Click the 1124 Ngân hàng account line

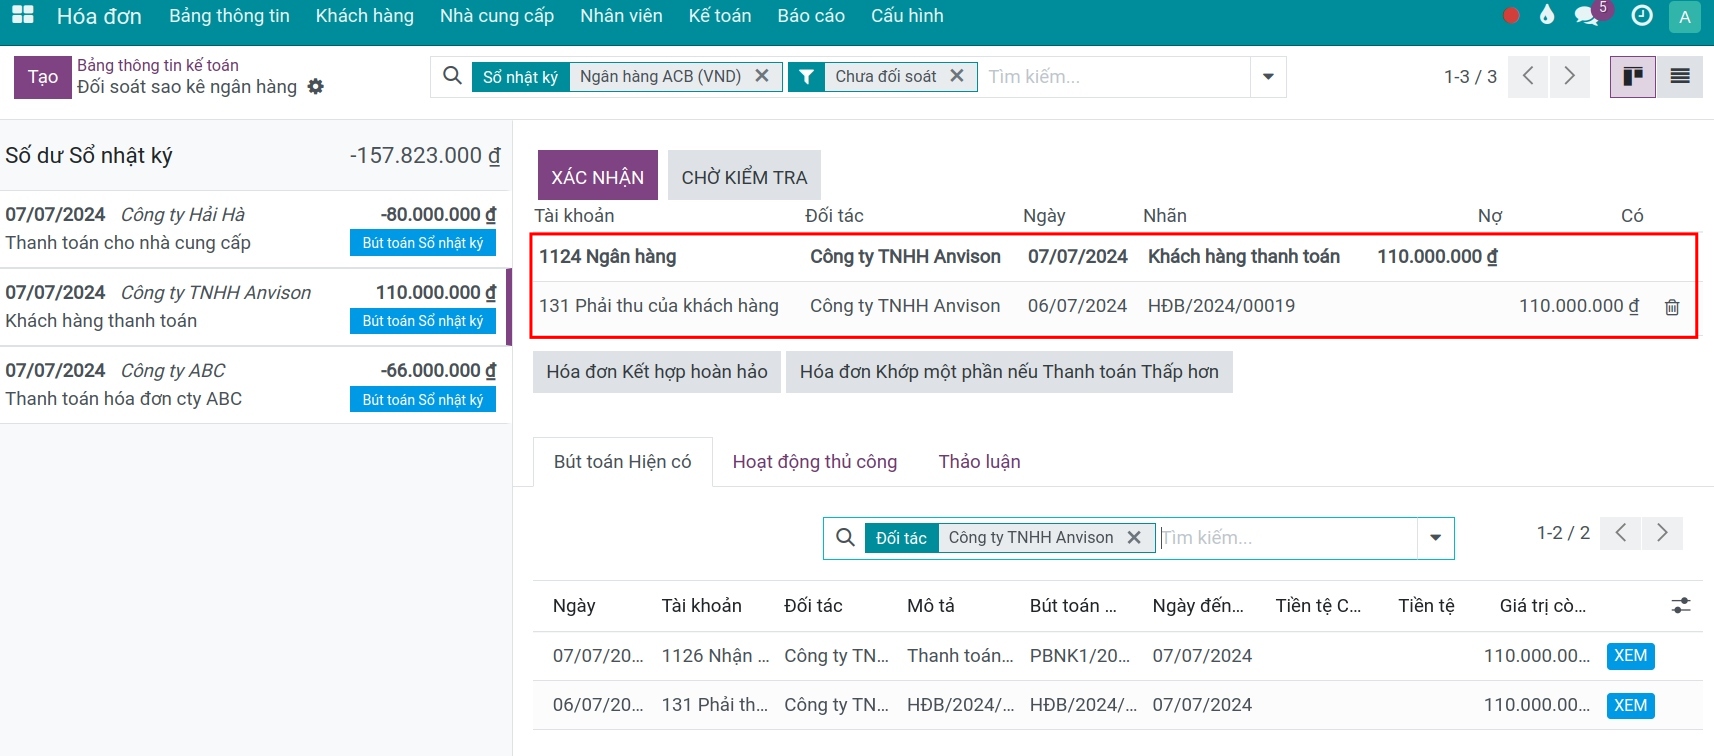(1114, 257)
